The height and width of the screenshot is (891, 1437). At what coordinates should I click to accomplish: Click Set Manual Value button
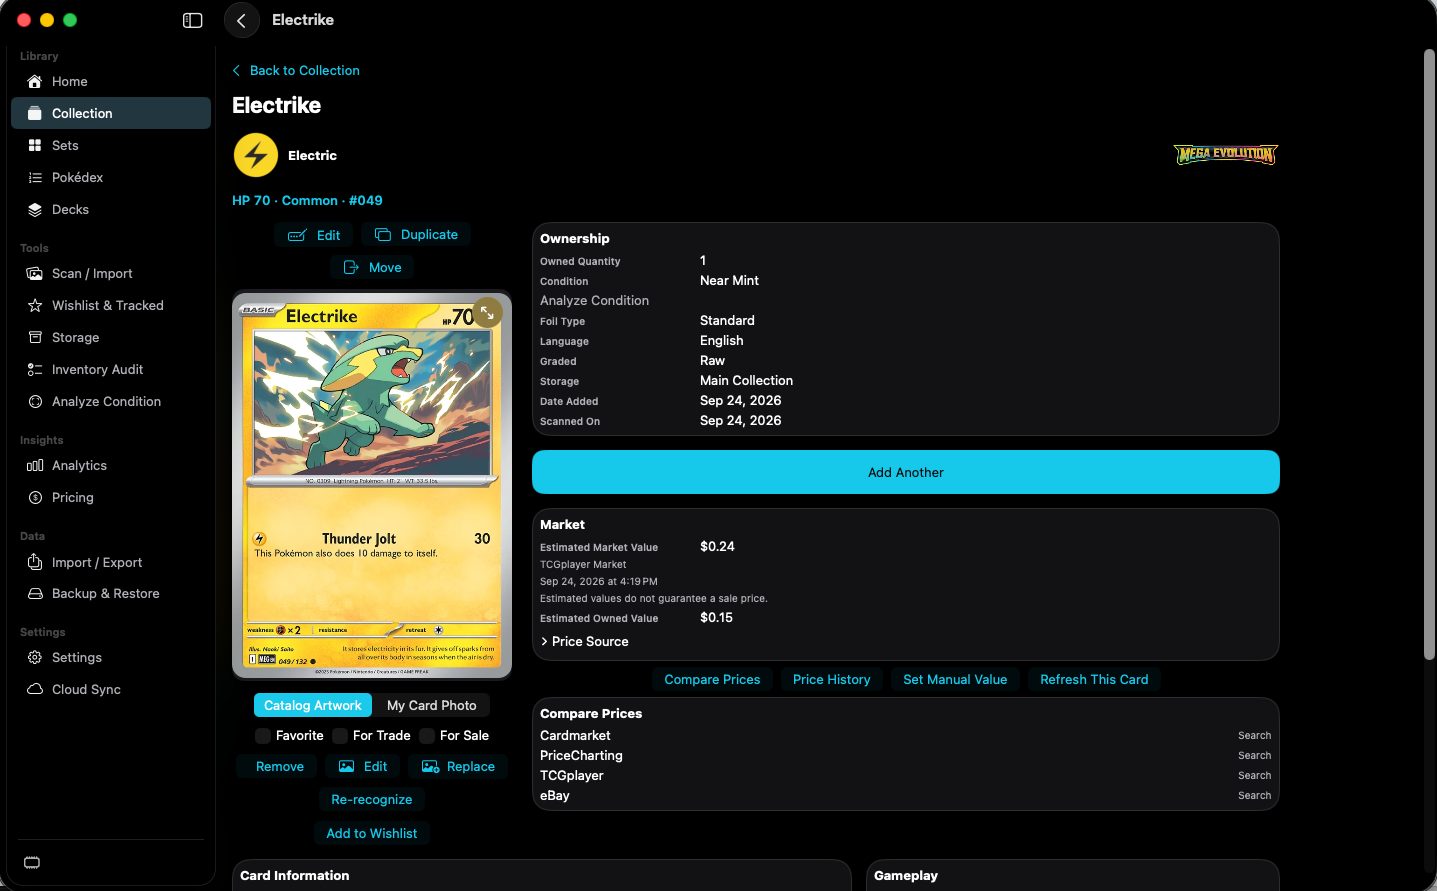click(x=955, y=679)
